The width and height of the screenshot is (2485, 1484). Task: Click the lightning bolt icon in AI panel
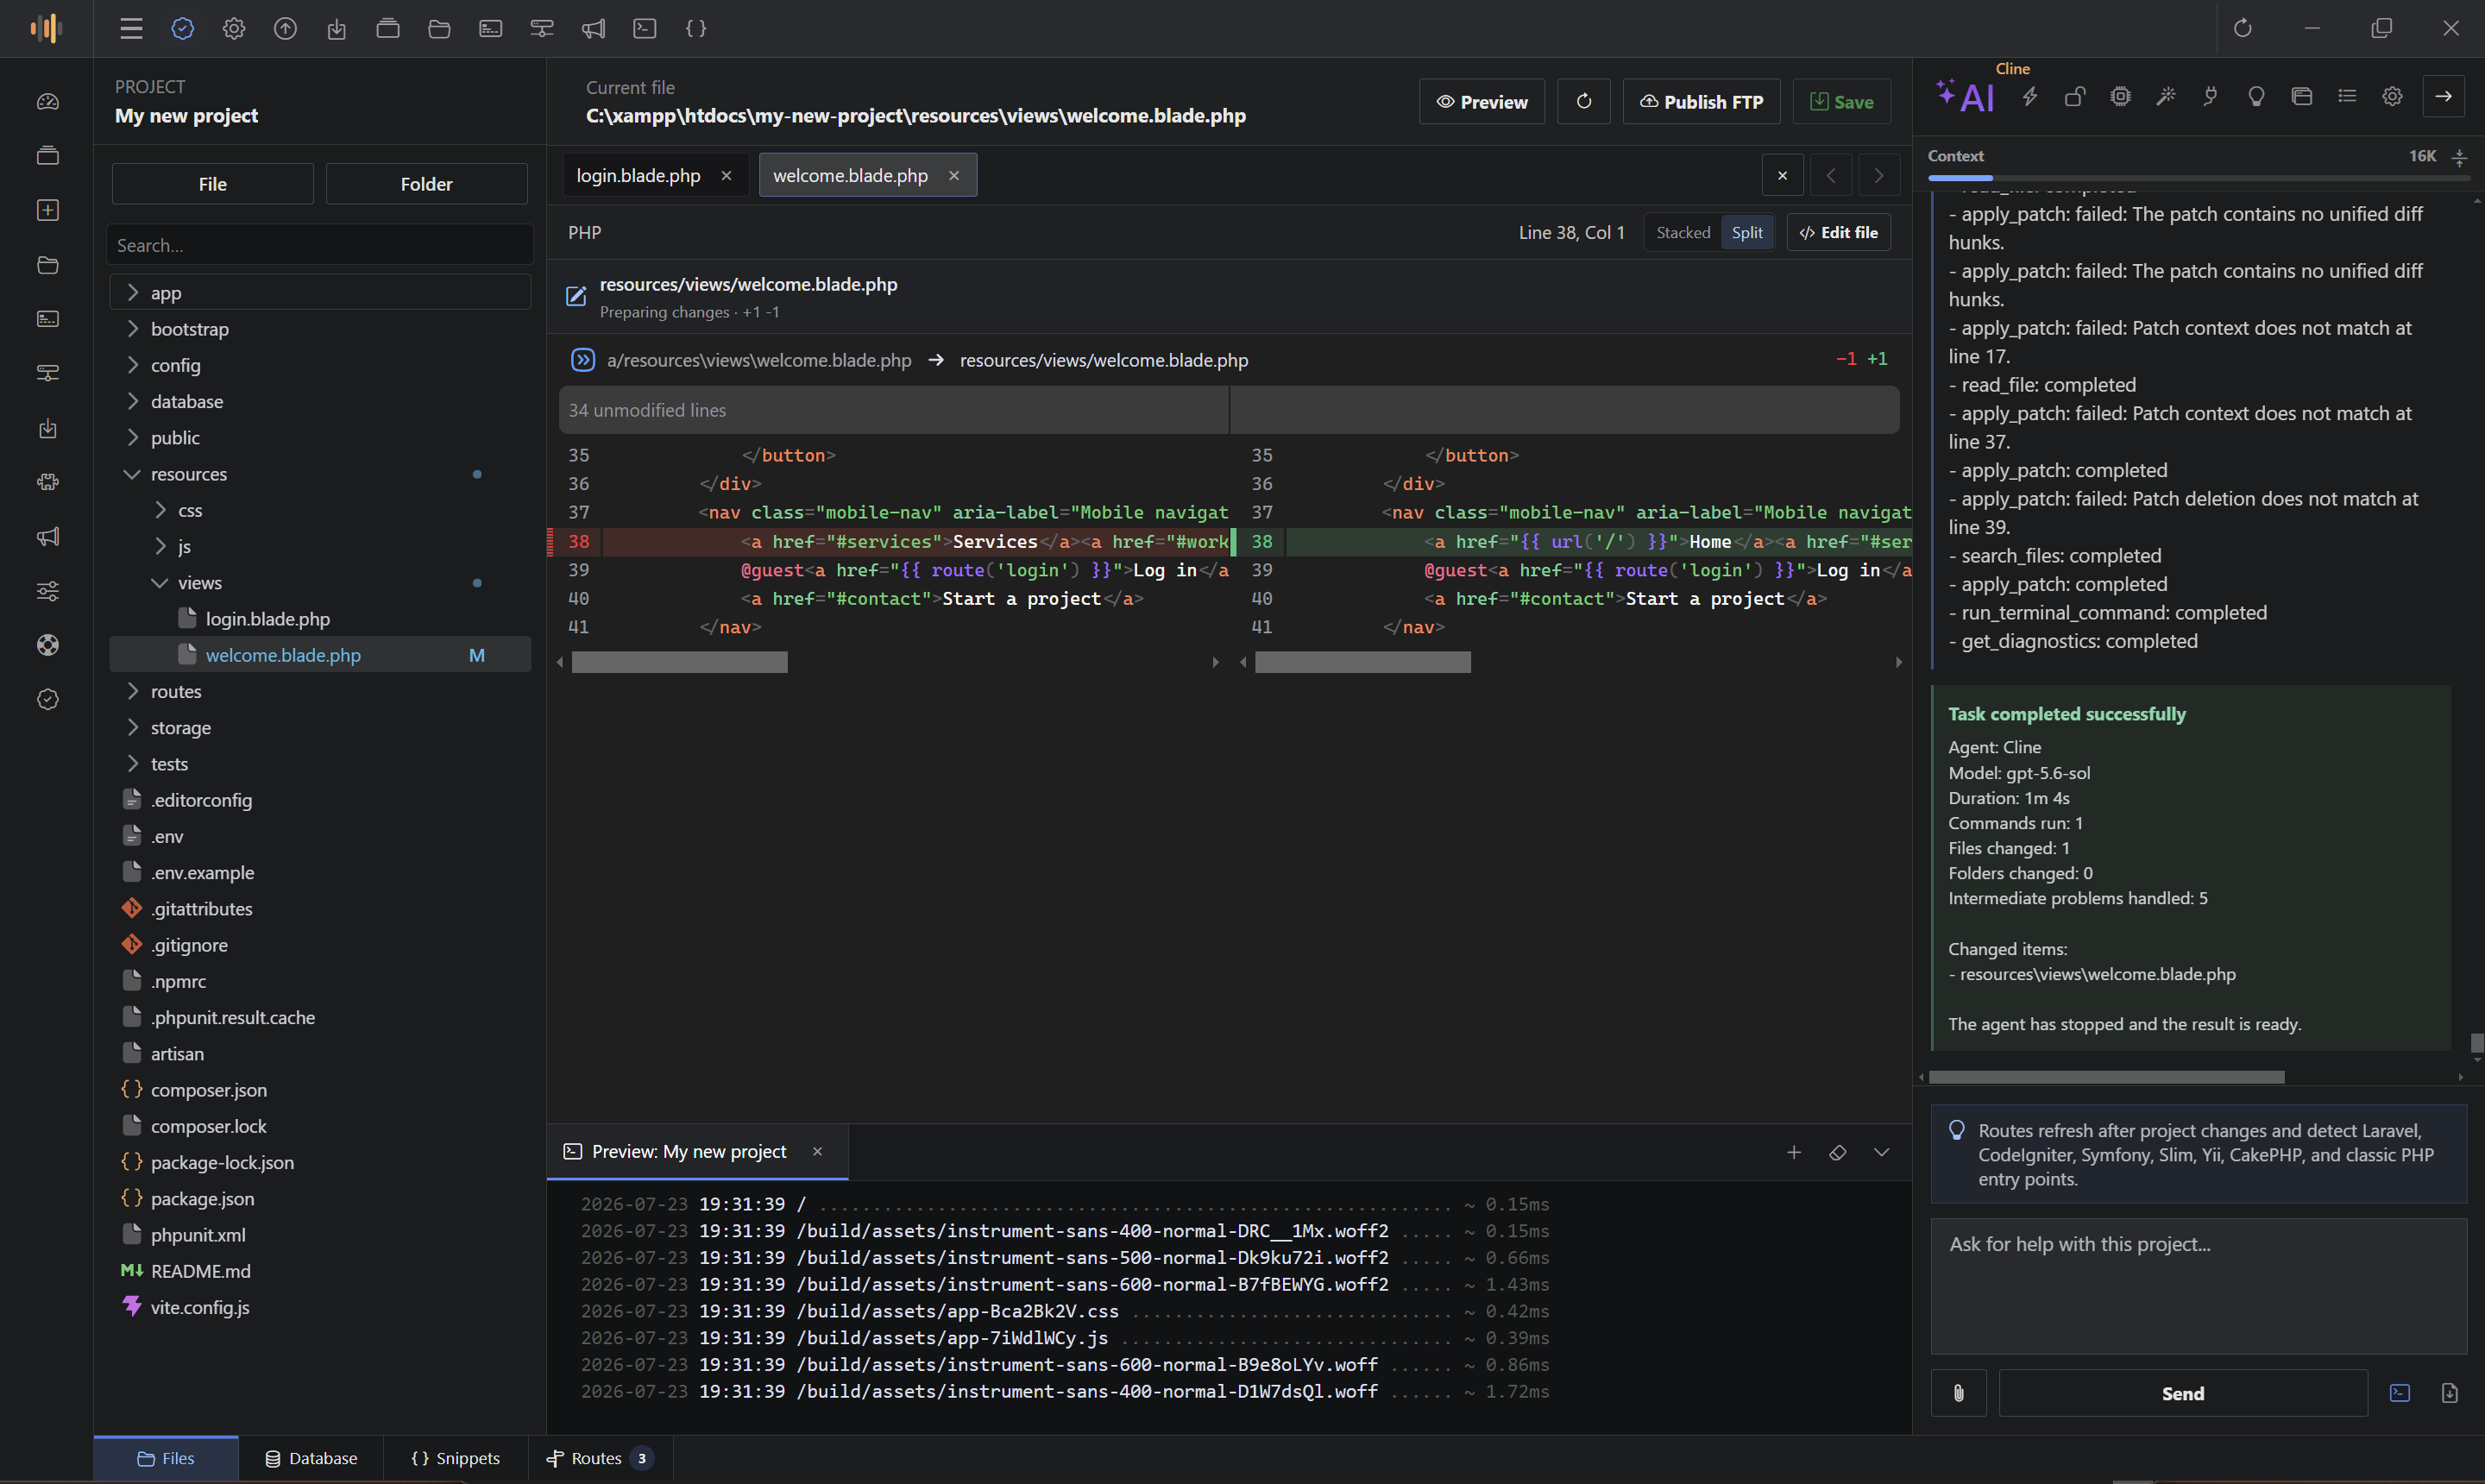tap(2030, 96)
